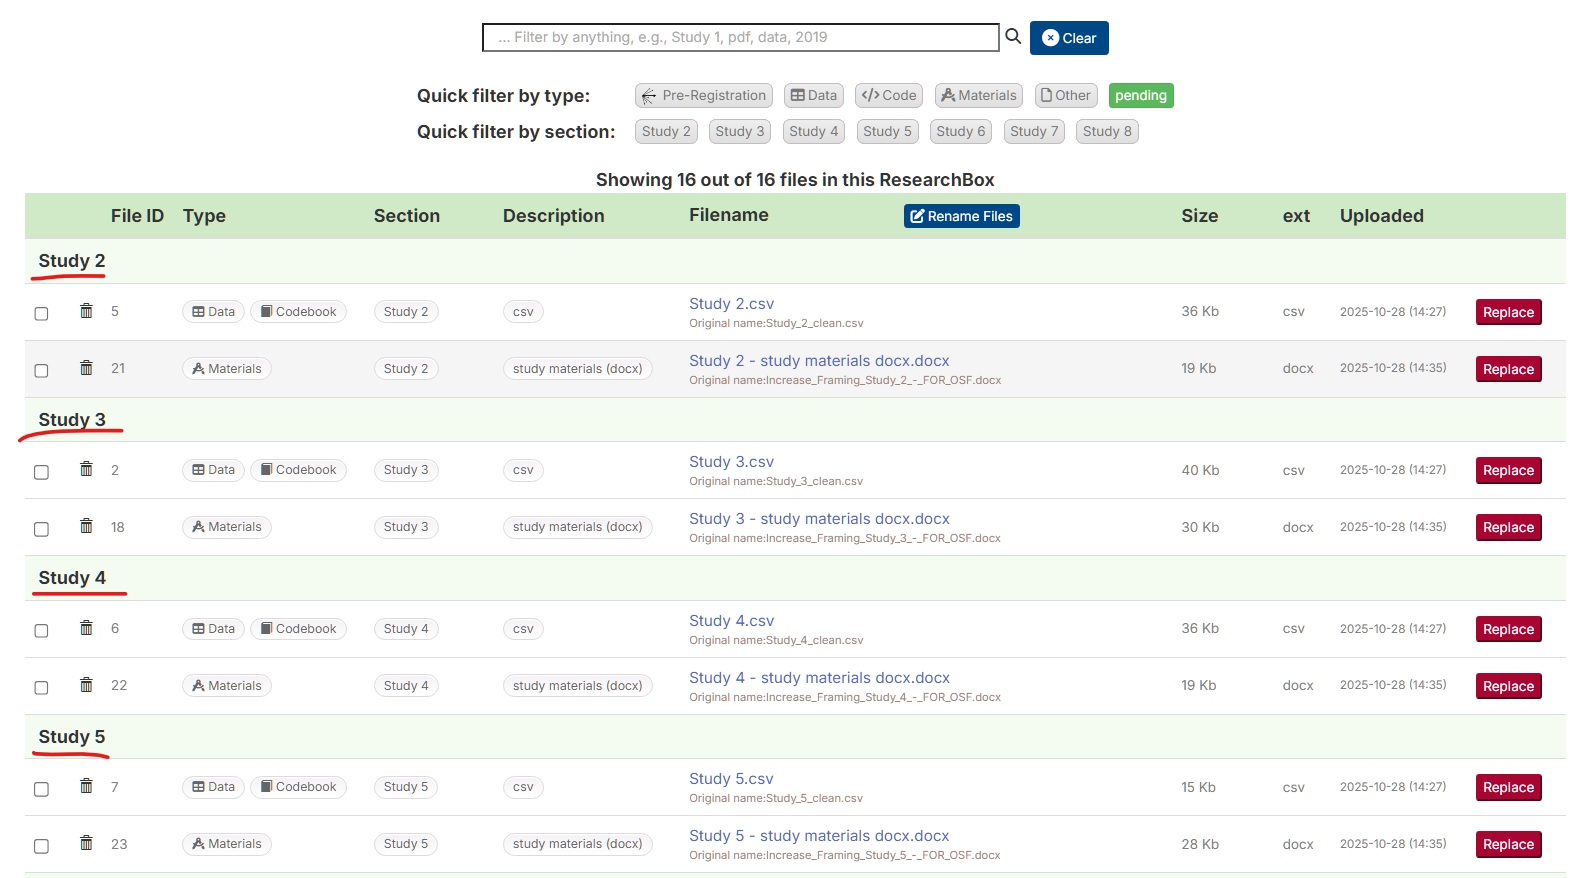Click trash icon for file 22
This screenshot has width=1577, height=878.
click(87, 685)
